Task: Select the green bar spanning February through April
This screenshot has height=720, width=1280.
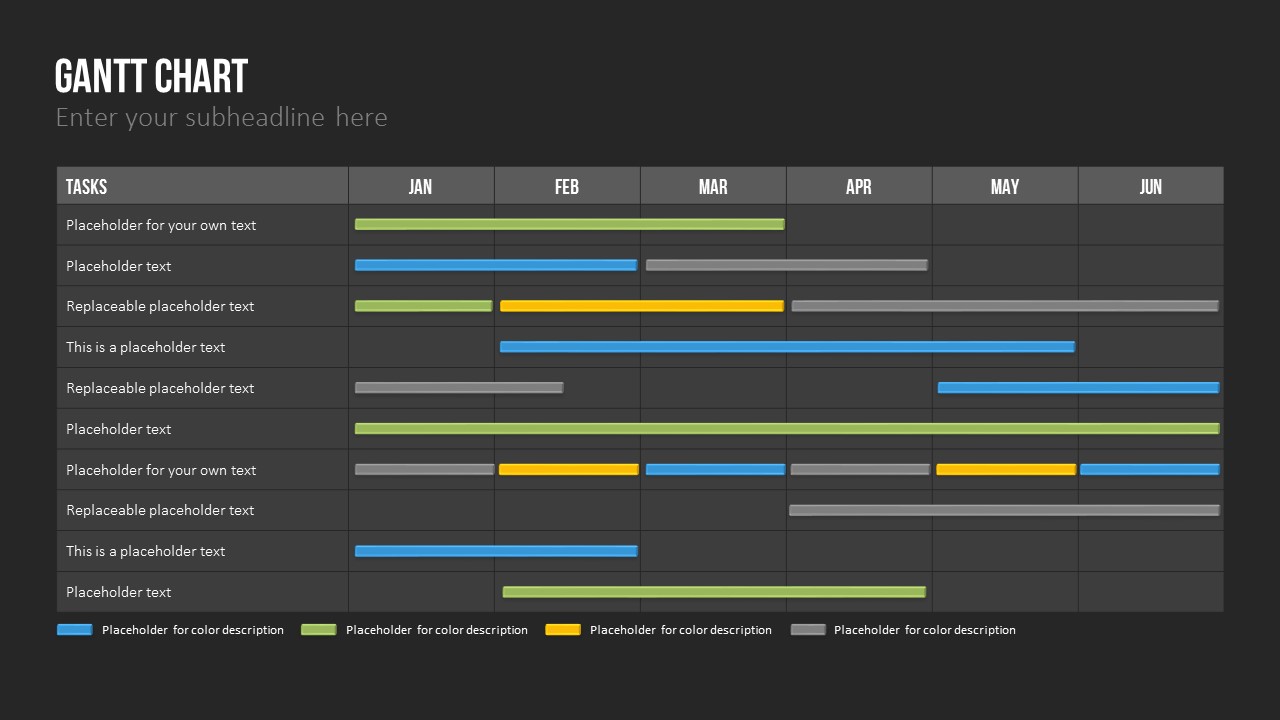Action: 714,592
